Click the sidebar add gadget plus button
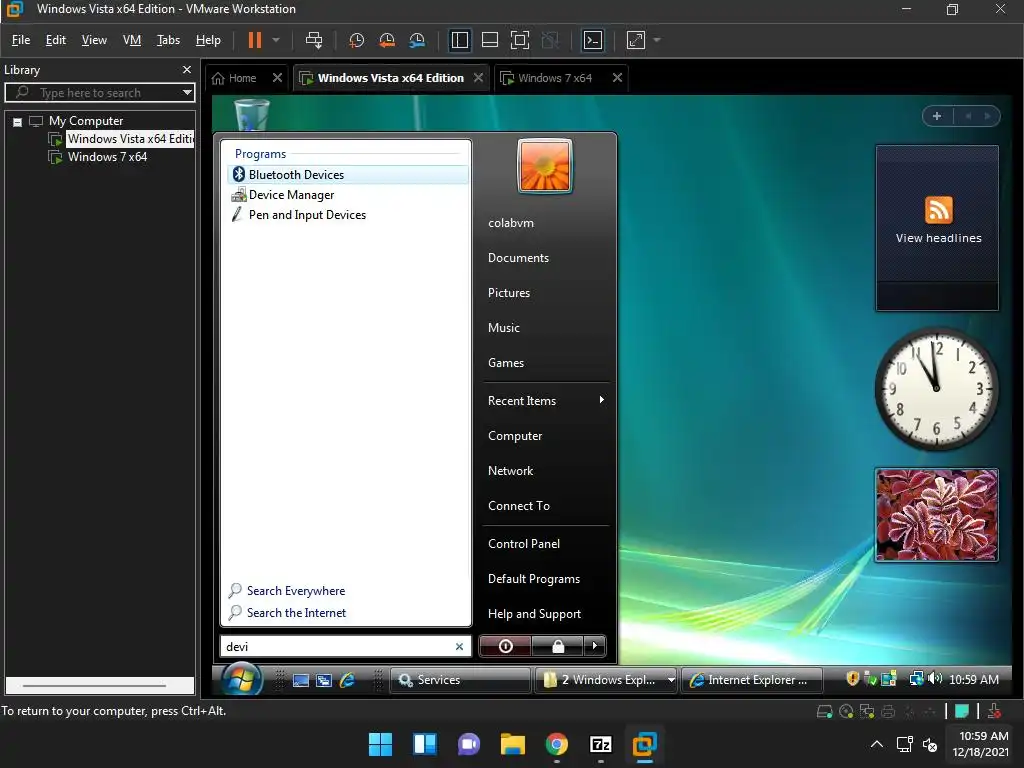The height and width of the screenshot is (768, 1024). [x=937, y=116]
